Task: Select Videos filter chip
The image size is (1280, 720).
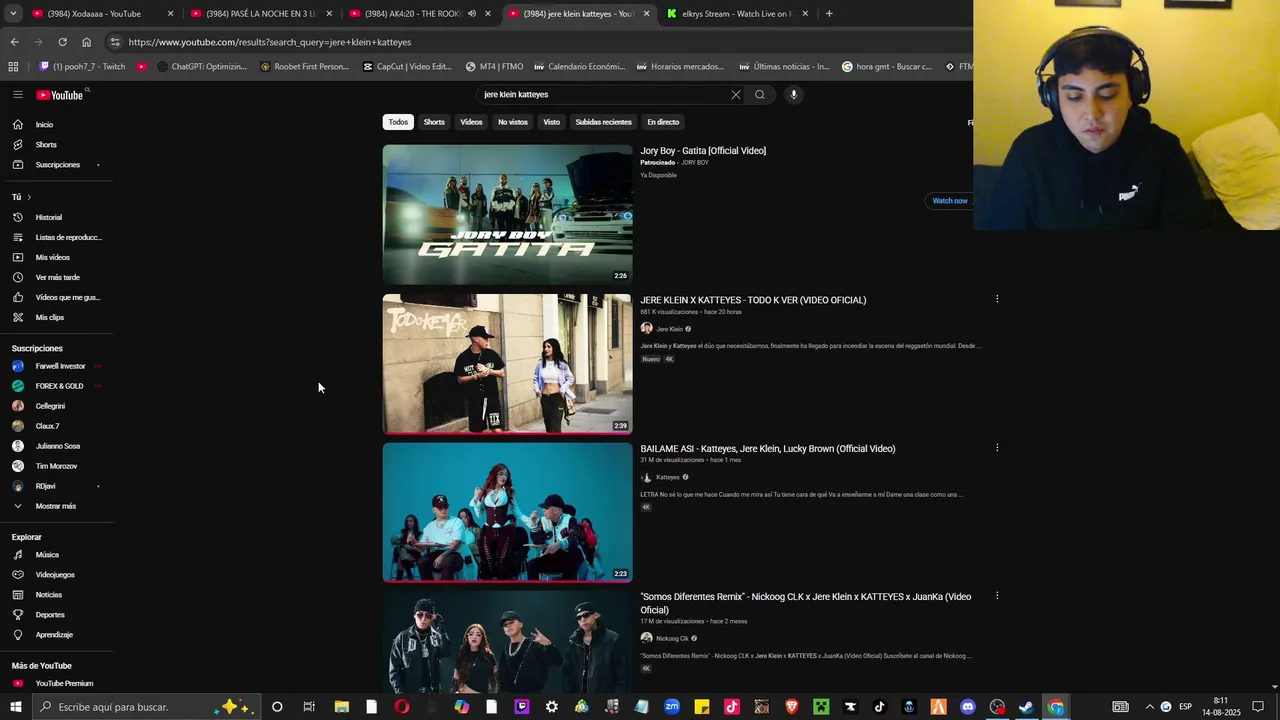Action: coord(471,122)
